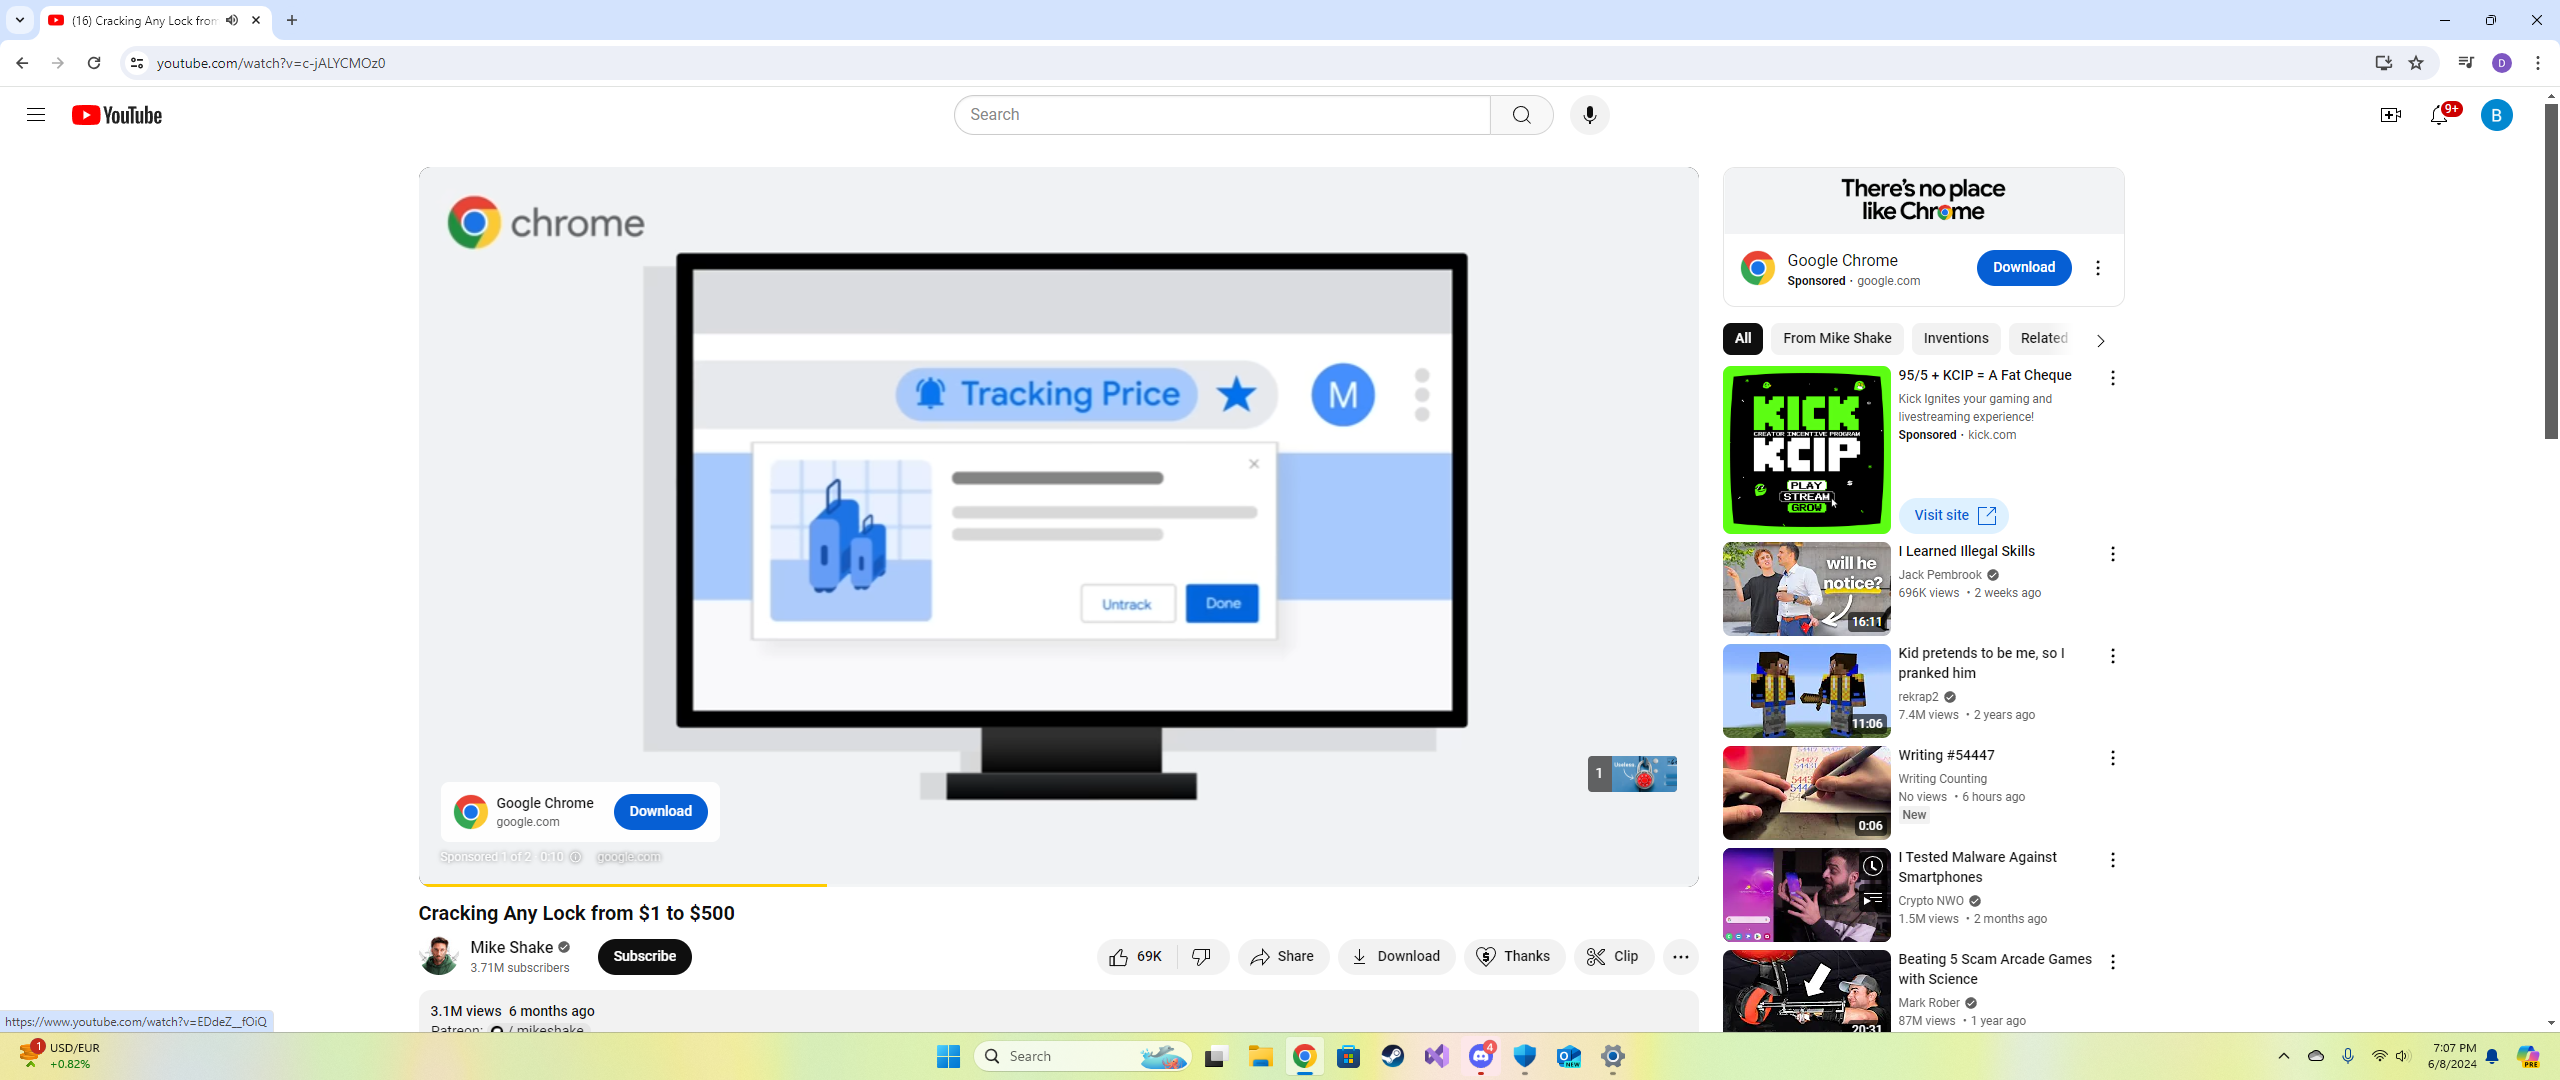The width and height of the screenshot is (2560, 1080).
Task: Dislike the video with thumbs down
Action: (x=1202, y=956)
